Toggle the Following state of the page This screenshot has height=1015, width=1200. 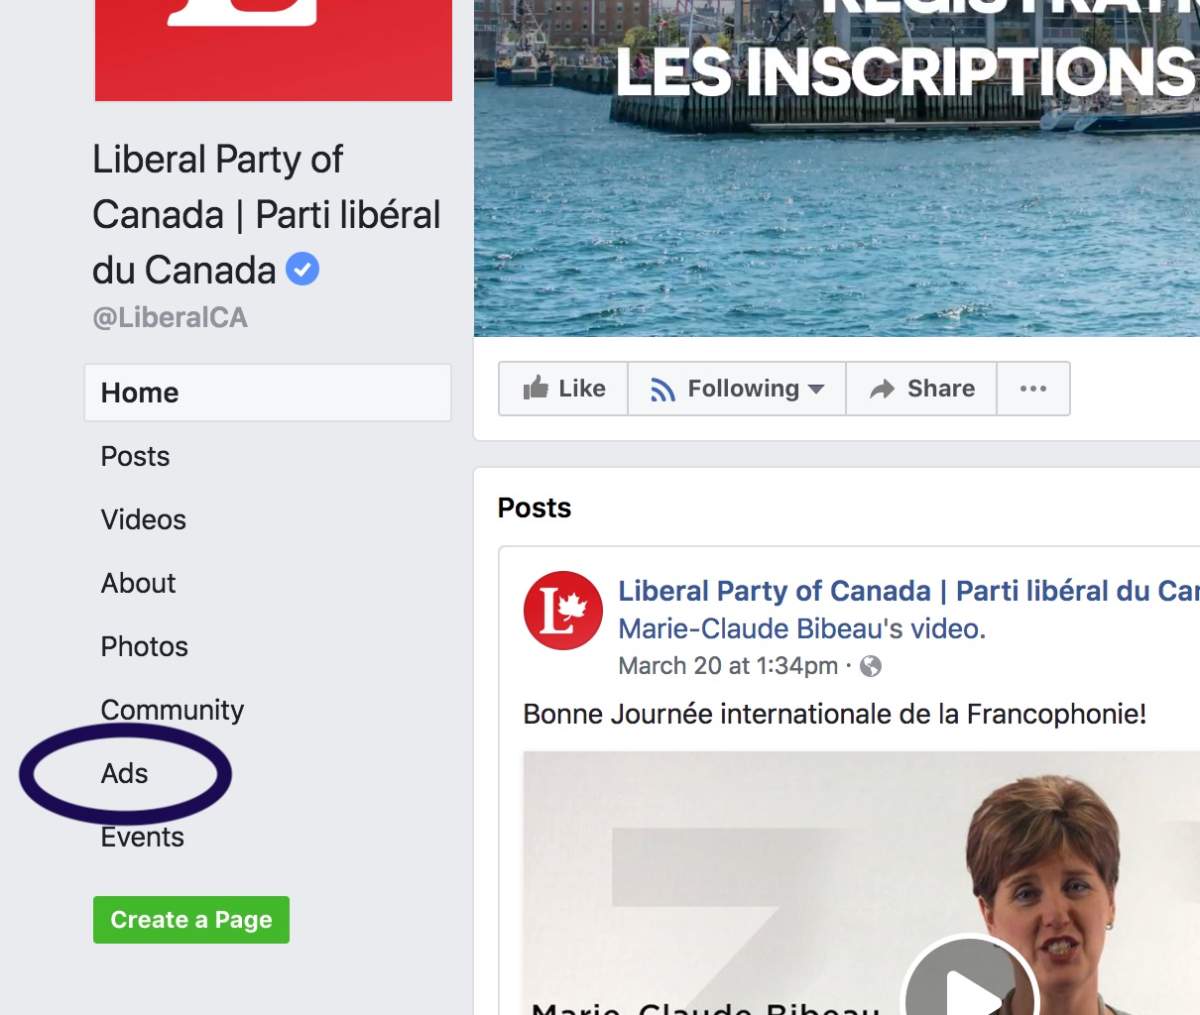pyautogui.click(x=737, y=388)
